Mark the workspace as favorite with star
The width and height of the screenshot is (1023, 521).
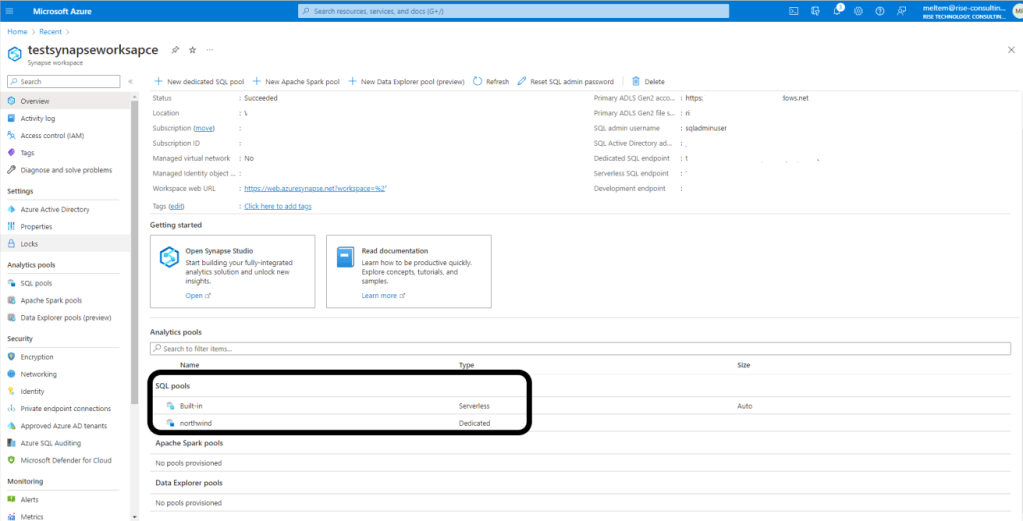[x=193, y=49]
